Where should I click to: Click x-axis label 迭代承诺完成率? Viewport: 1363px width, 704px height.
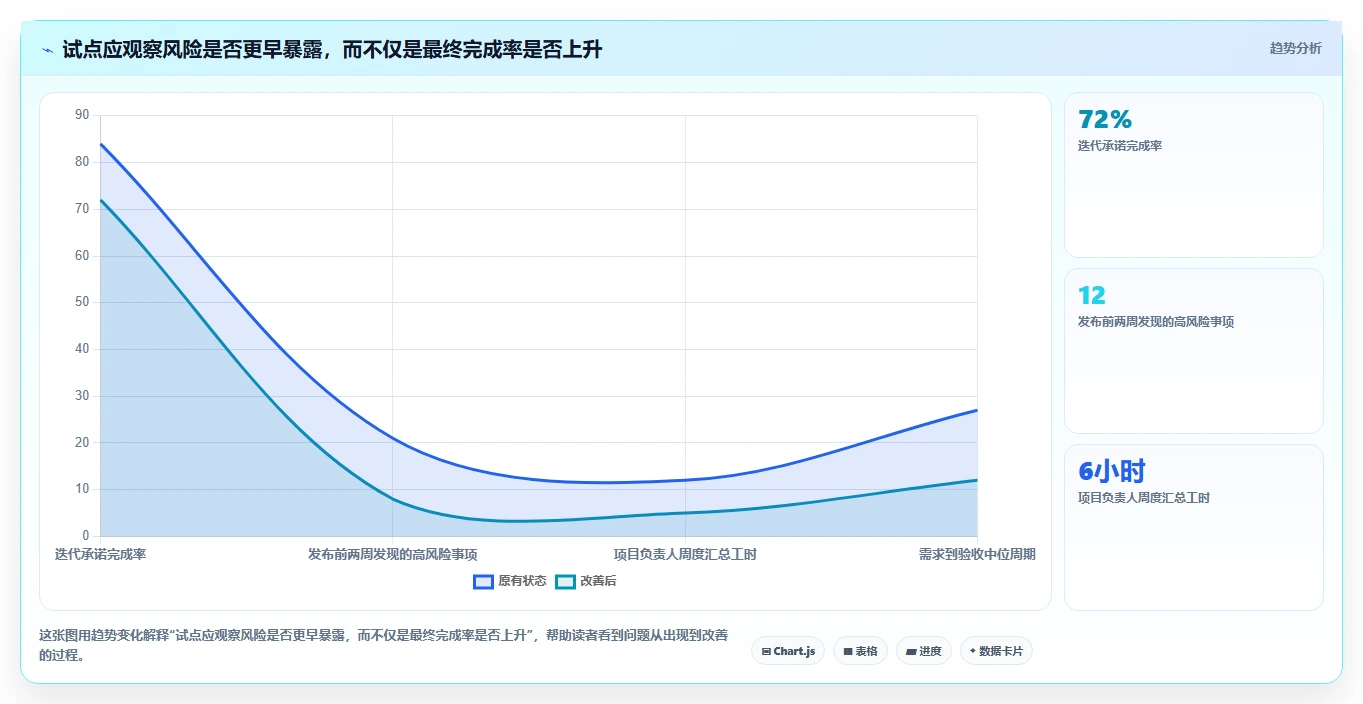click(x=100, y=554)
